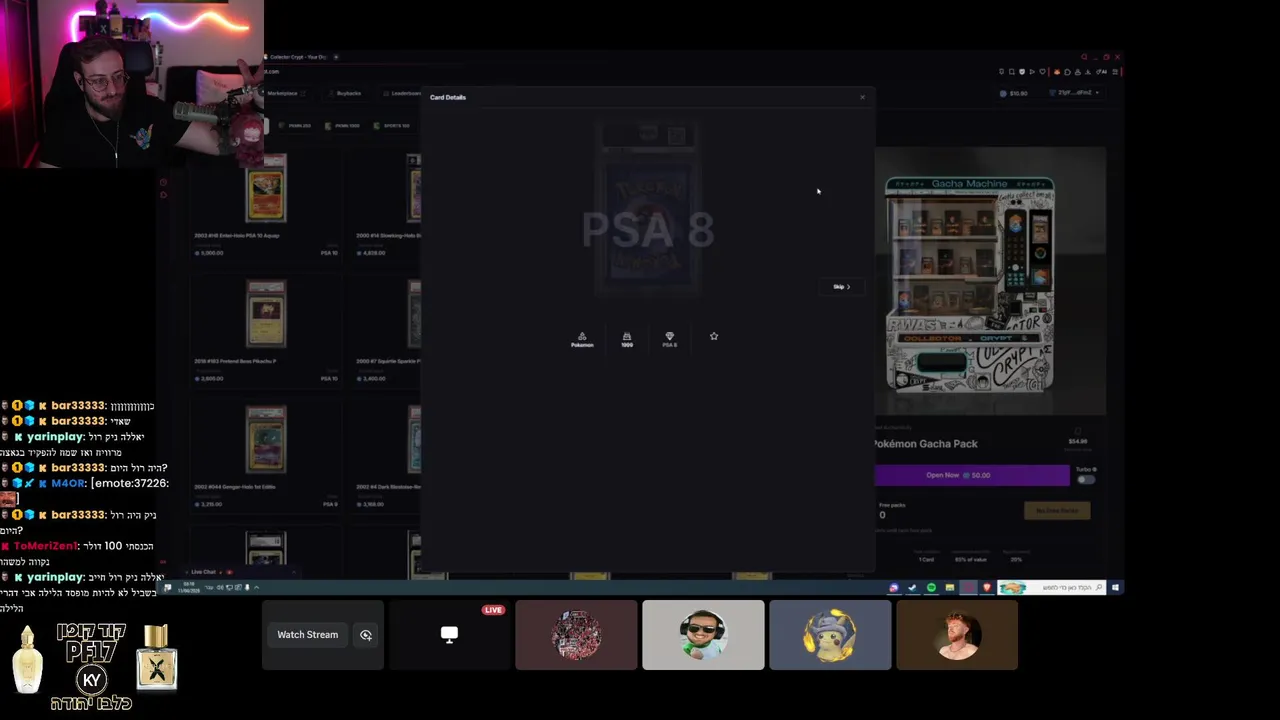Click the pop-out icon beside Watch Stream
The height and width of the screenshot is (720, 1280).
[366, 635]
